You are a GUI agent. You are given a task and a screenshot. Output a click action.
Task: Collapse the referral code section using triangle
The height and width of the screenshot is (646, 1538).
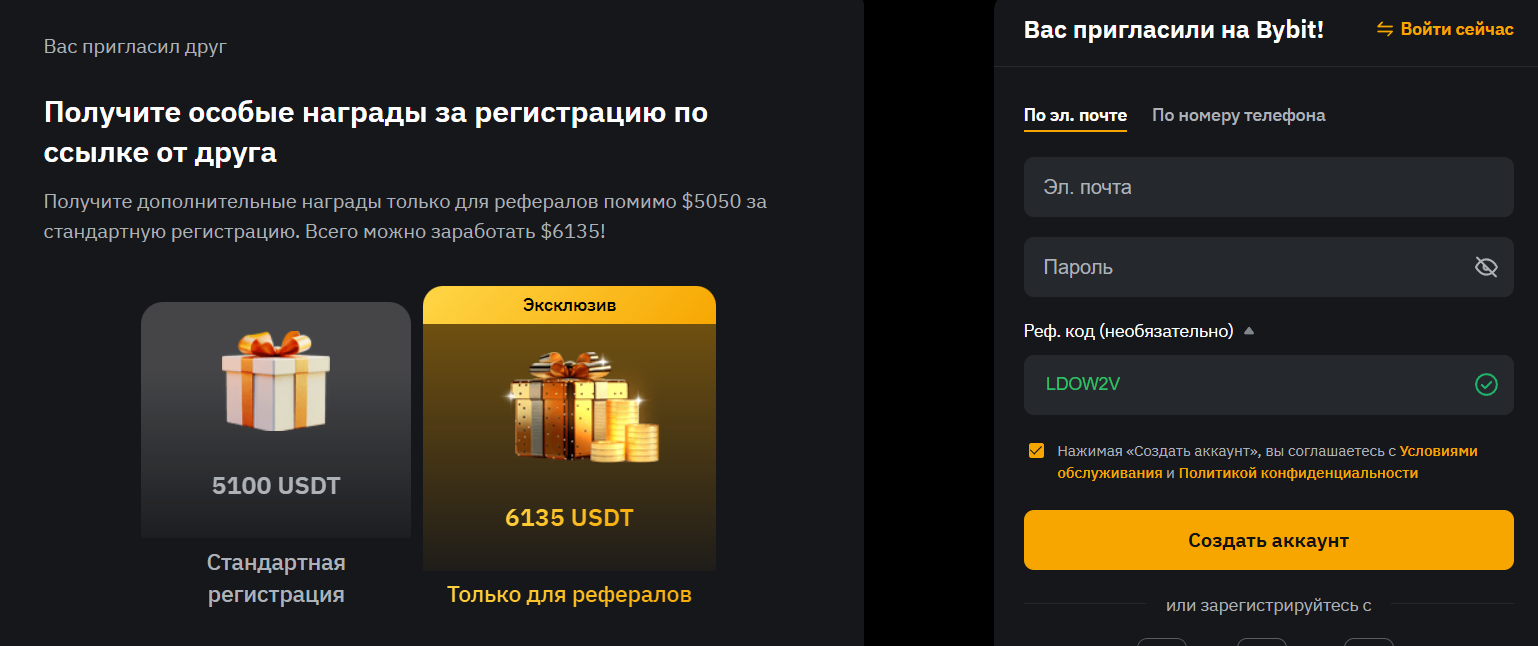coord(1248,331)
